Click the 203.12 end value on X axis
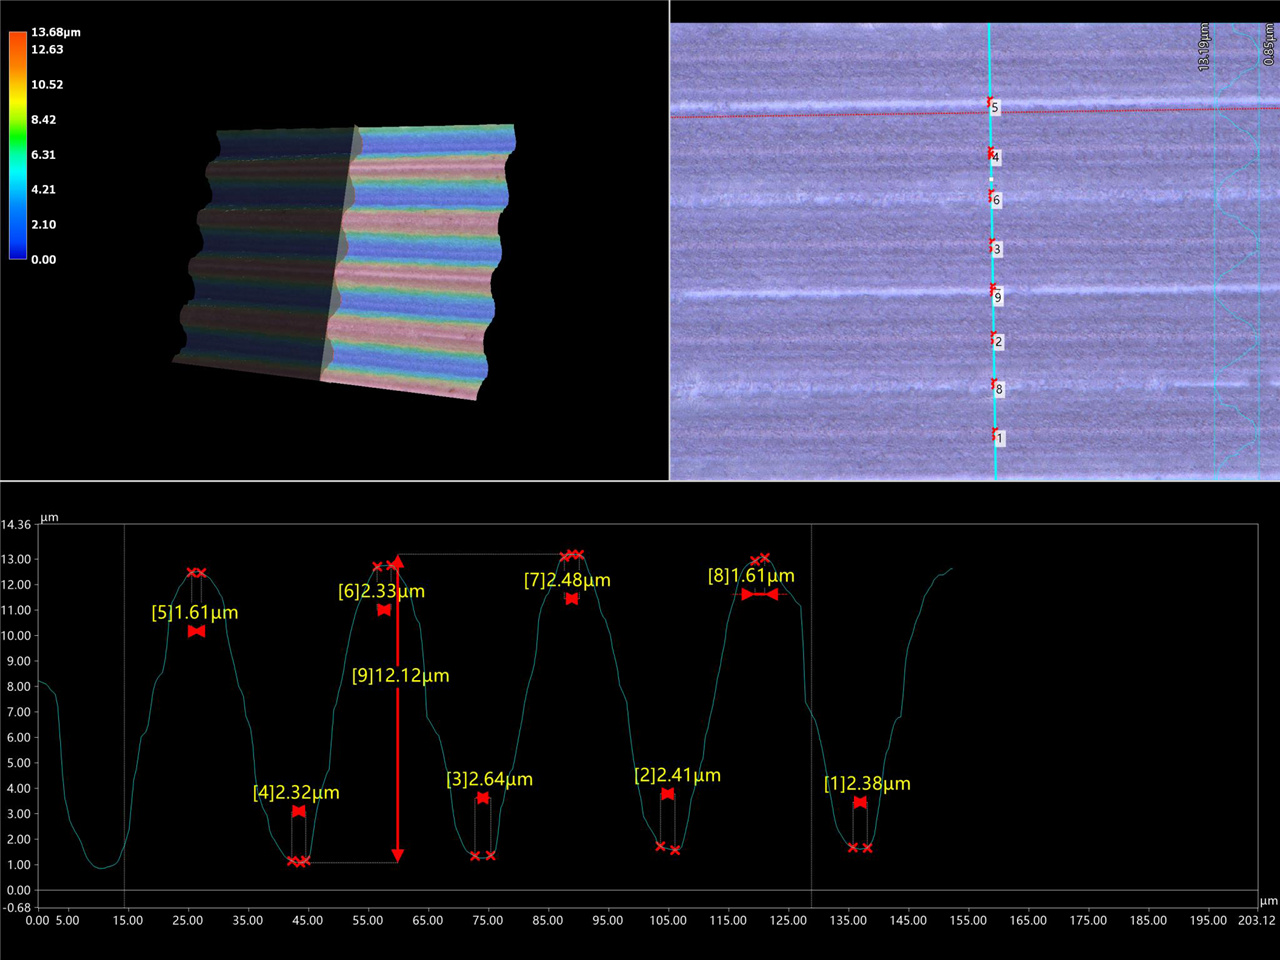This screenshot has height=960, width=1280. coord(1256,921)
